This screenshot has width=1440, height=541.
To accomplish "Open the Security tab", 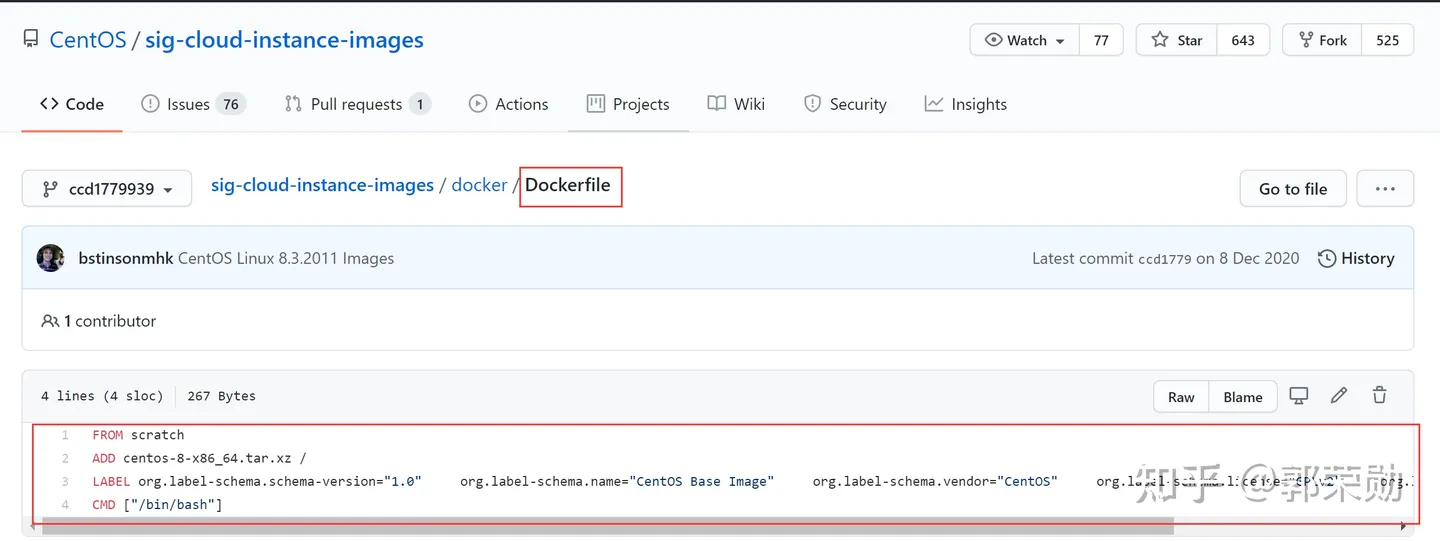I will 845,104.
